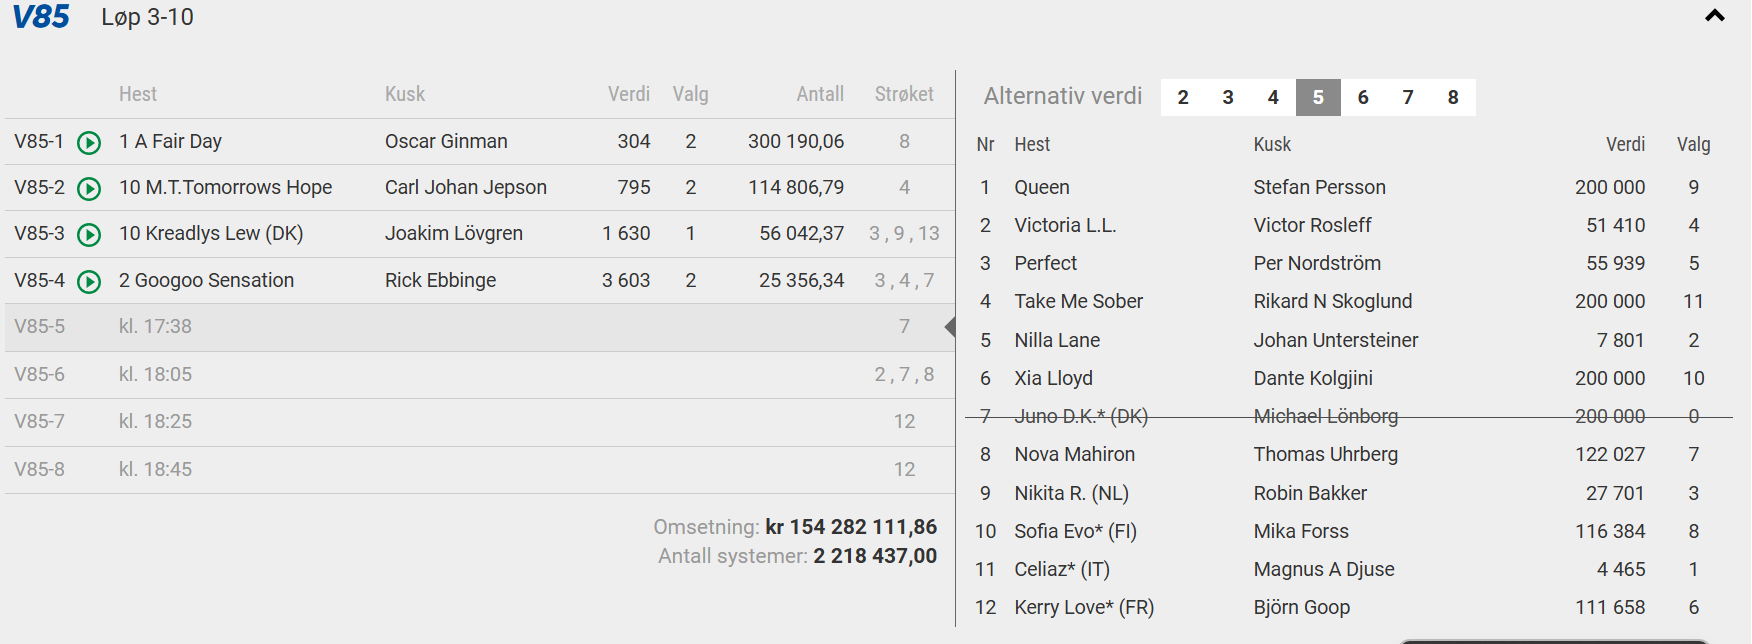Play the V85-1 race replay
1752x644 pixels.
pos(89,143)
